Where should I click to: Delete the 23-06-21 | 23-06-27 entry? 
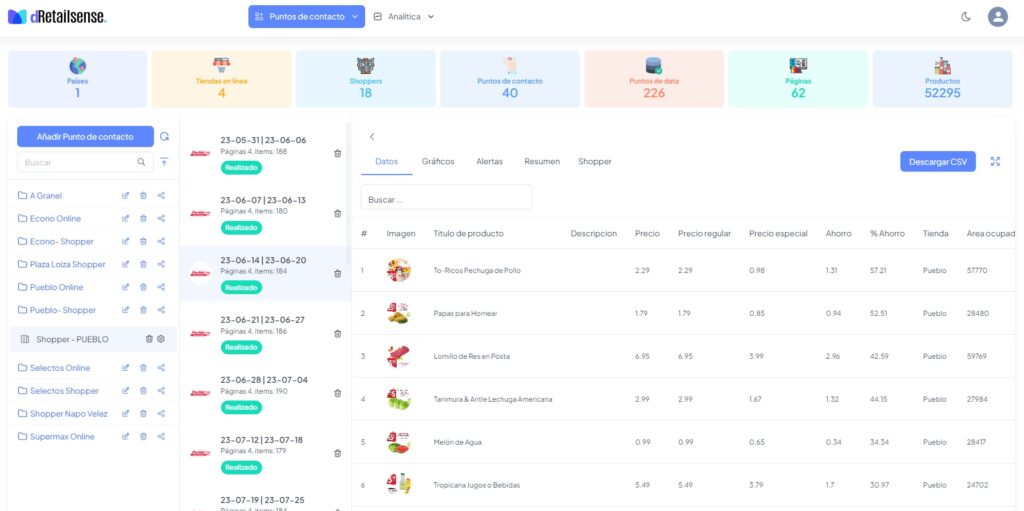click(338, 334)
